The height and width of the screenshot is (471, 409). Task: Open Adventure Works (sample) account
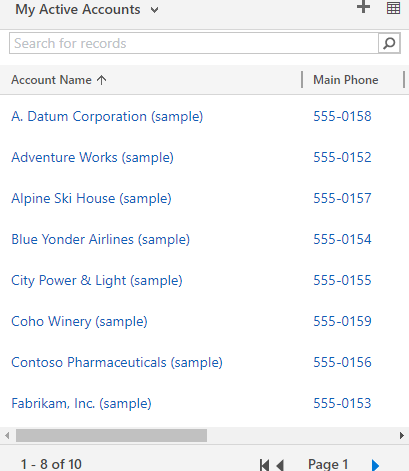tap(92, 158)
